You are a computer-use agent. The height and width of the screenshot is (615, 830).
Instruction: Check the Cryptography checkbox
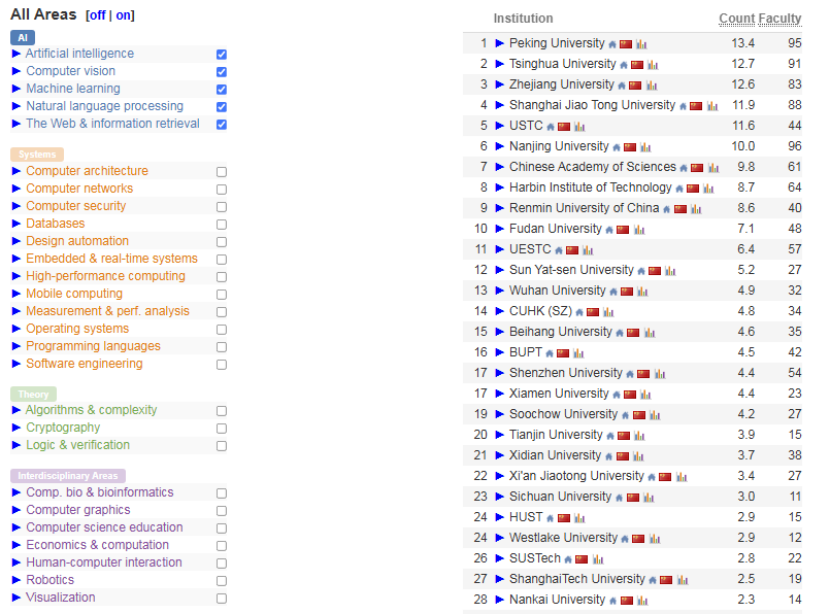coord(221,429)
